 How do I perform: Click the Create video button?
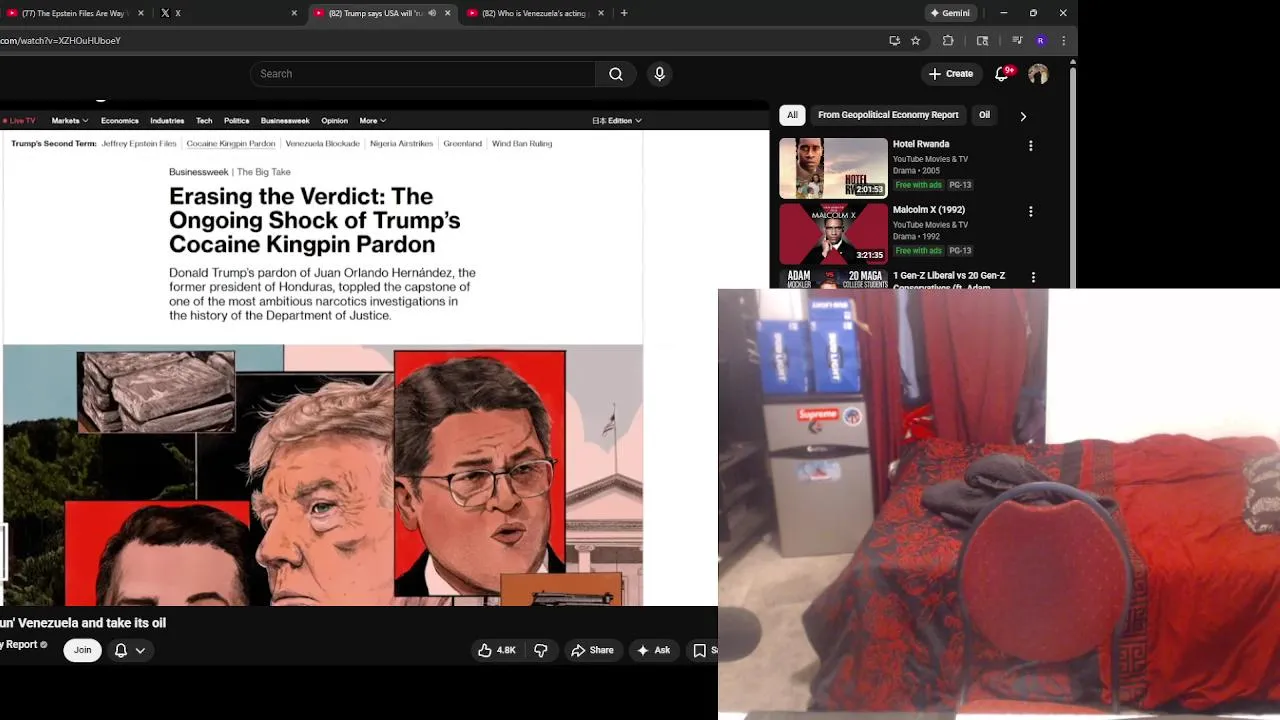[950, 74]
